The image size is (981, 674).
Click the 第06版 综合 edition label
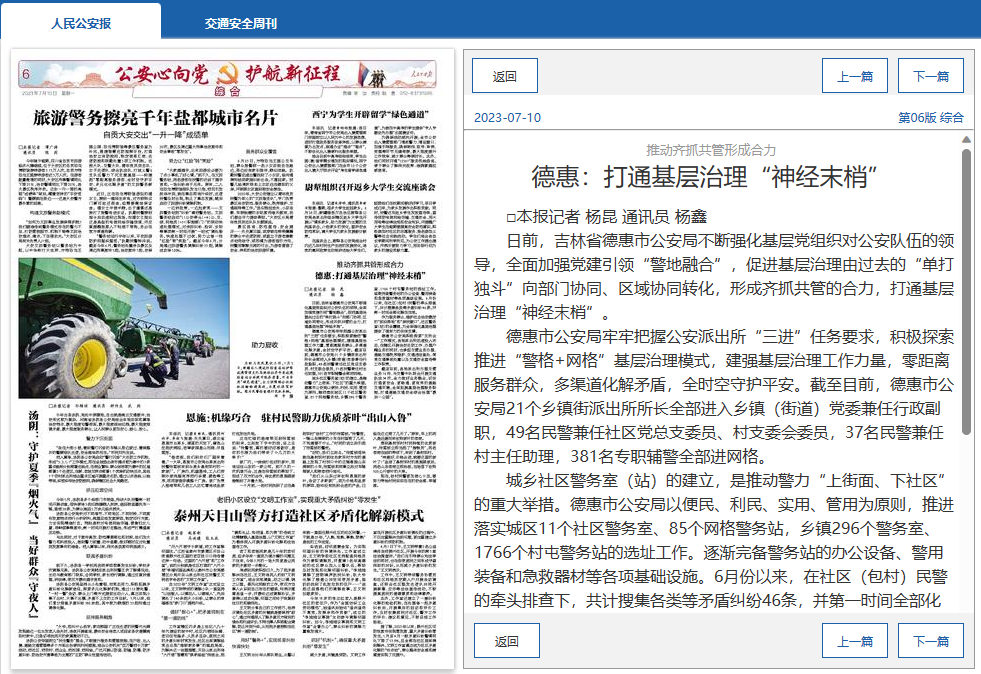[x=930, y=117]
